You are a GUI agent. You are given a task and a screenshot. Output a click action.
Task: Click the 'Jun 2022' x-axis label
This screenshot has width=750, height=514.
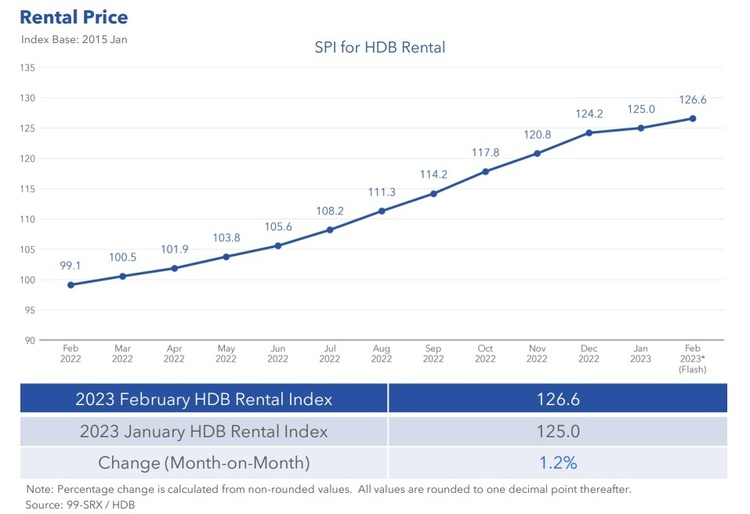pos(278,353)
